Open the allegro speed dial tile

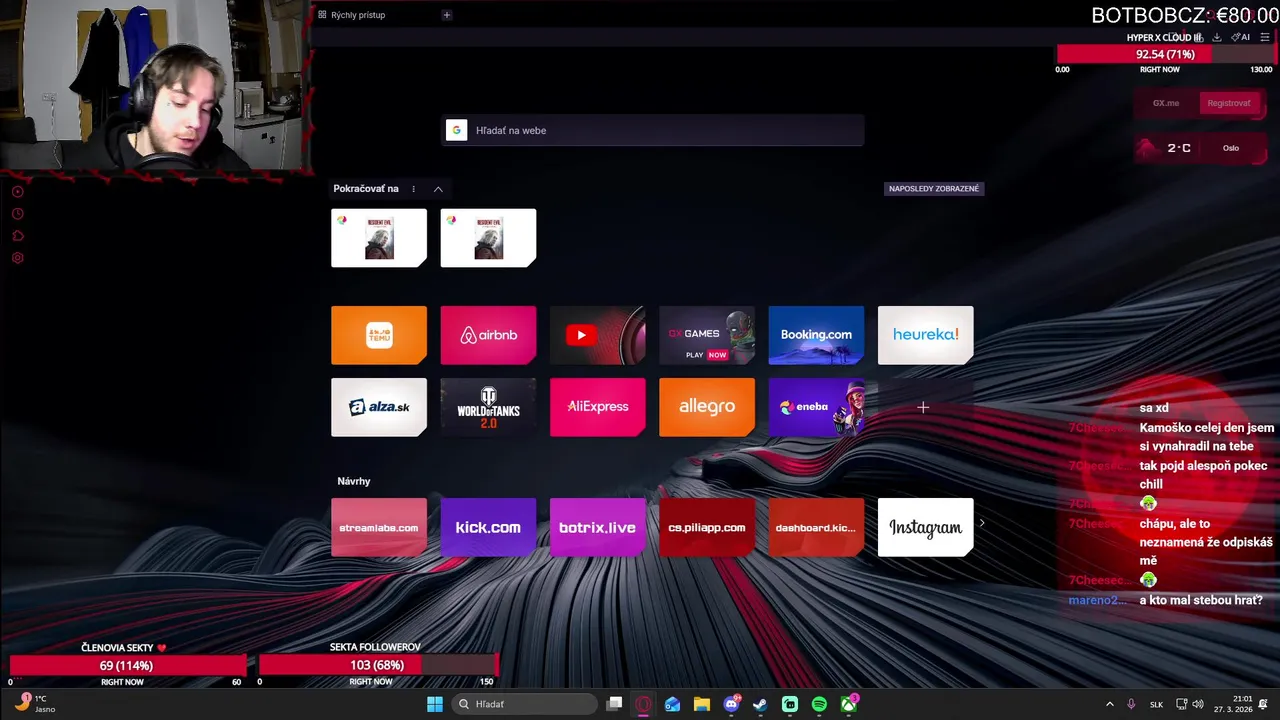pyautogui.click(x=707, y=407)
